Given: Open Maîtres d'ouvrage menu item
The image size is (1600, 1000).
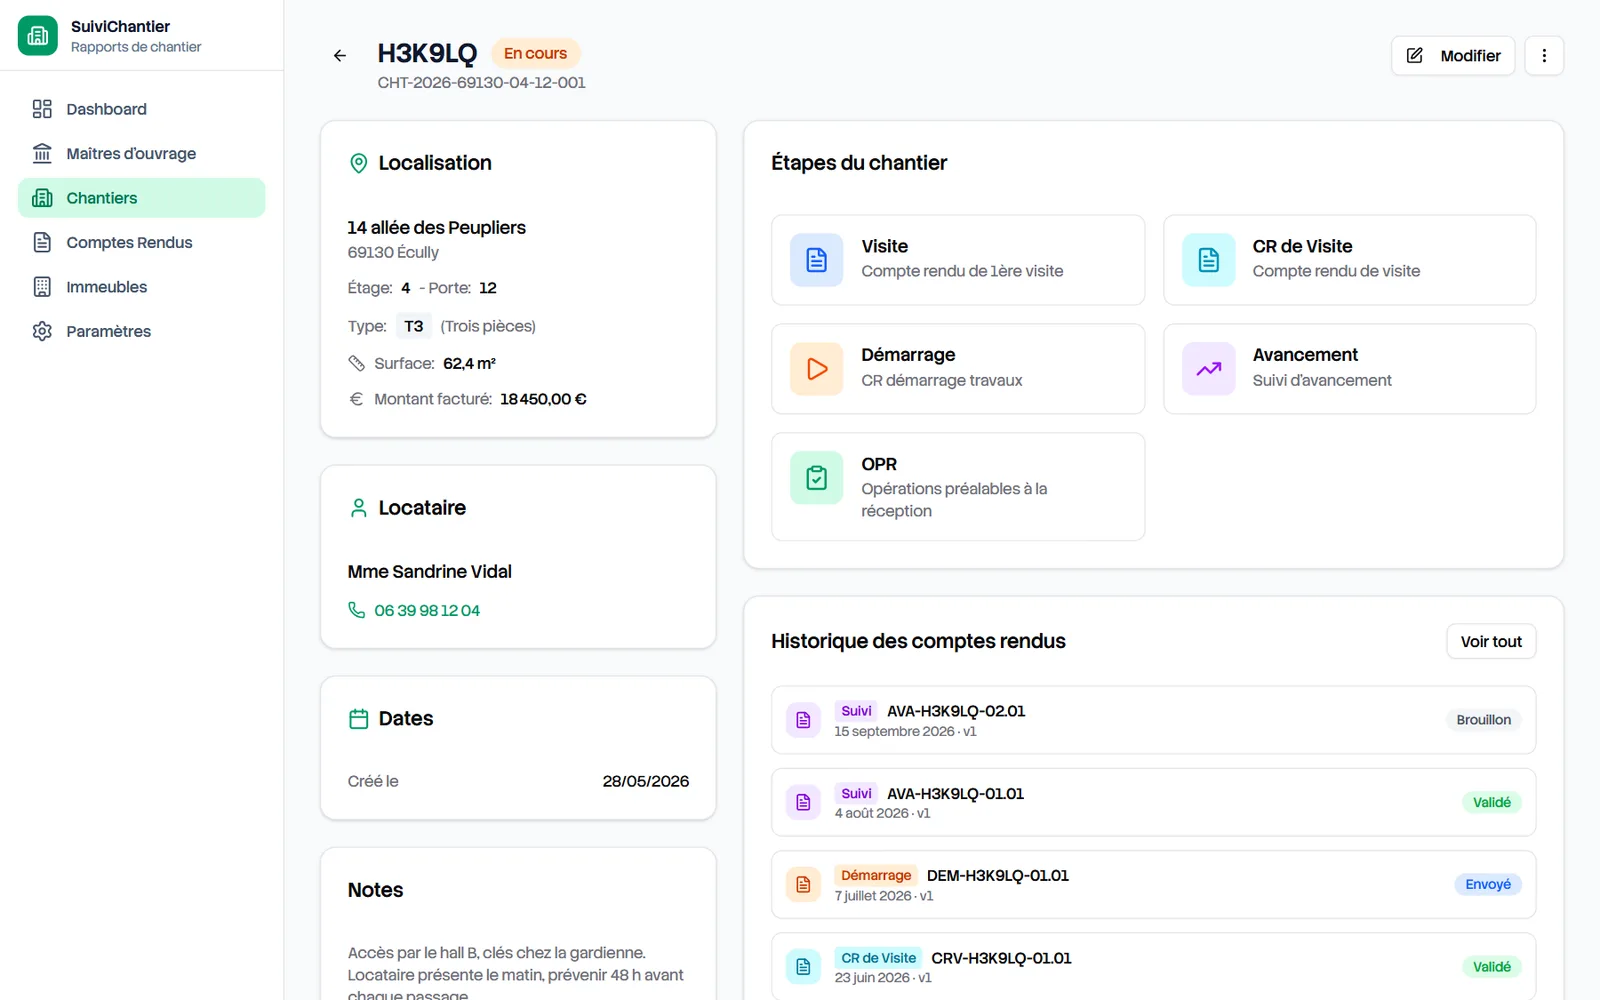Looking at the screenshot, I should coord(142,153).
